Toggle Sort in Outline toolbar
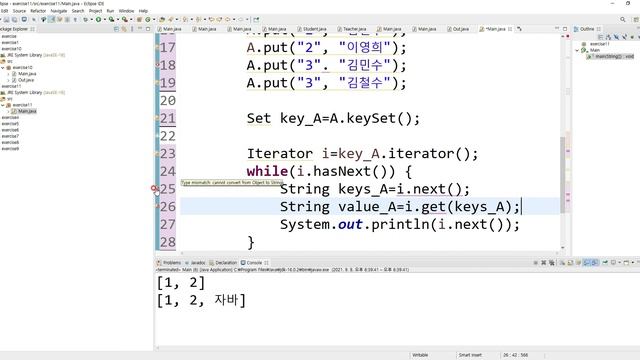Viewport: 640px width, 360px height. 608,37
